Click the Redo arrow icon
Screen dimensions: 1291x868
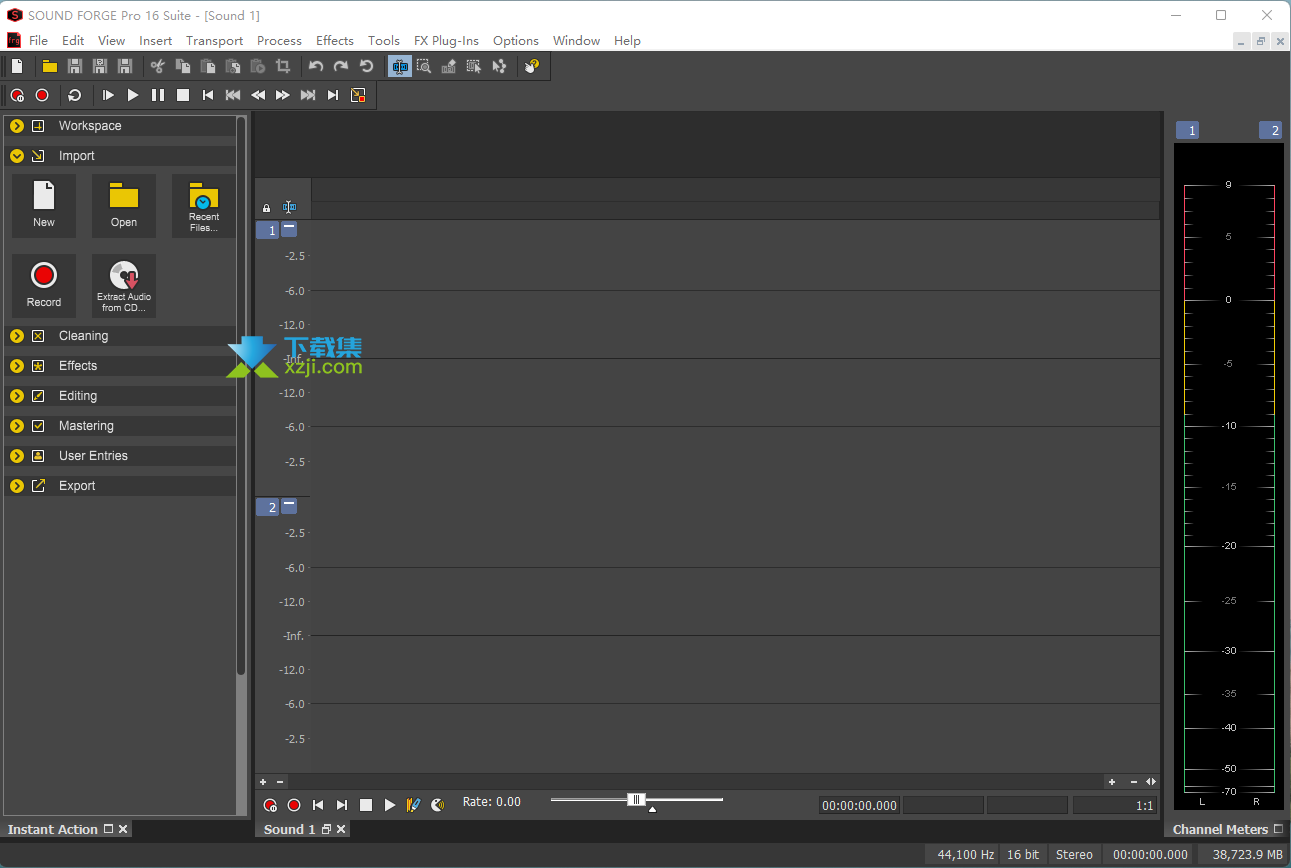coord(341,66)
